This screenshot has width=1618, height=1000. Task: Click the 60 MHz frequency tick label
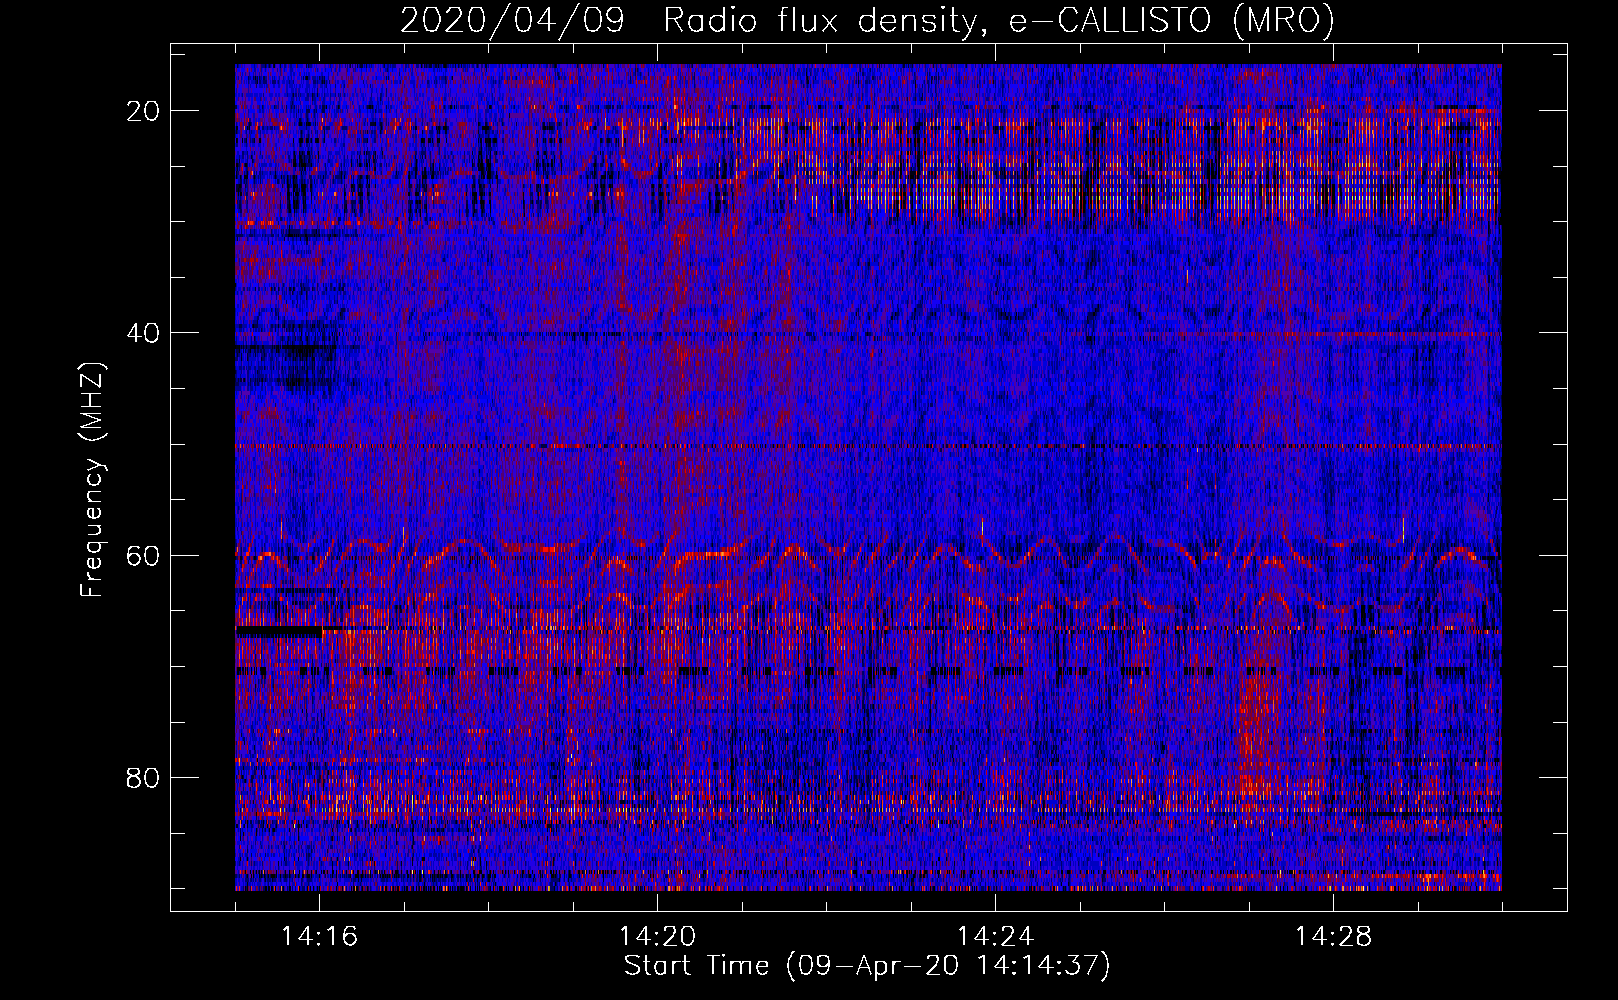pos(143,555)
